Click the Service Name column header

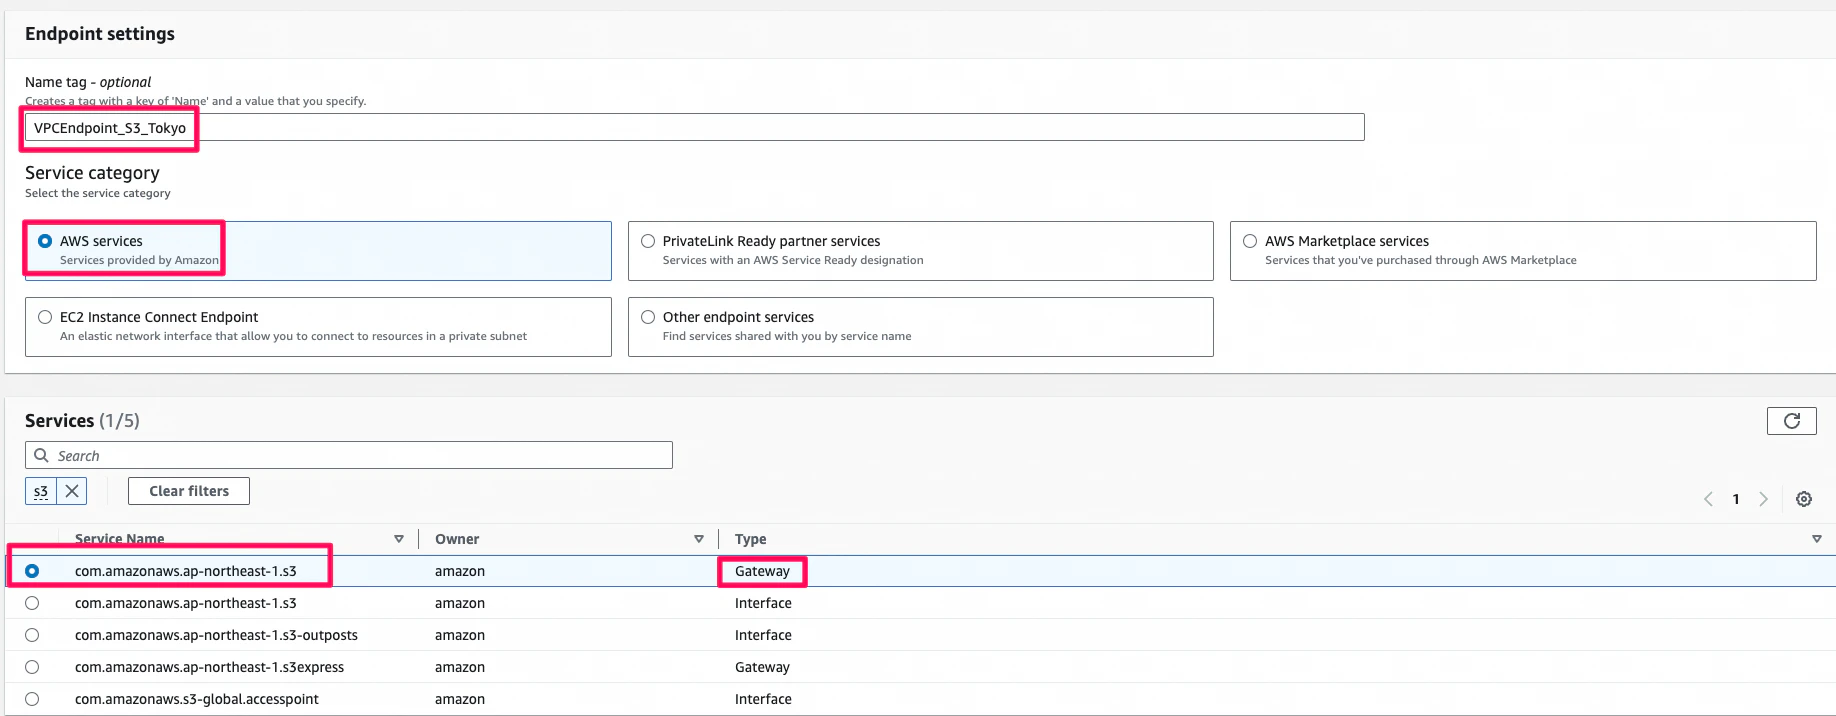[x=119, y=539]
